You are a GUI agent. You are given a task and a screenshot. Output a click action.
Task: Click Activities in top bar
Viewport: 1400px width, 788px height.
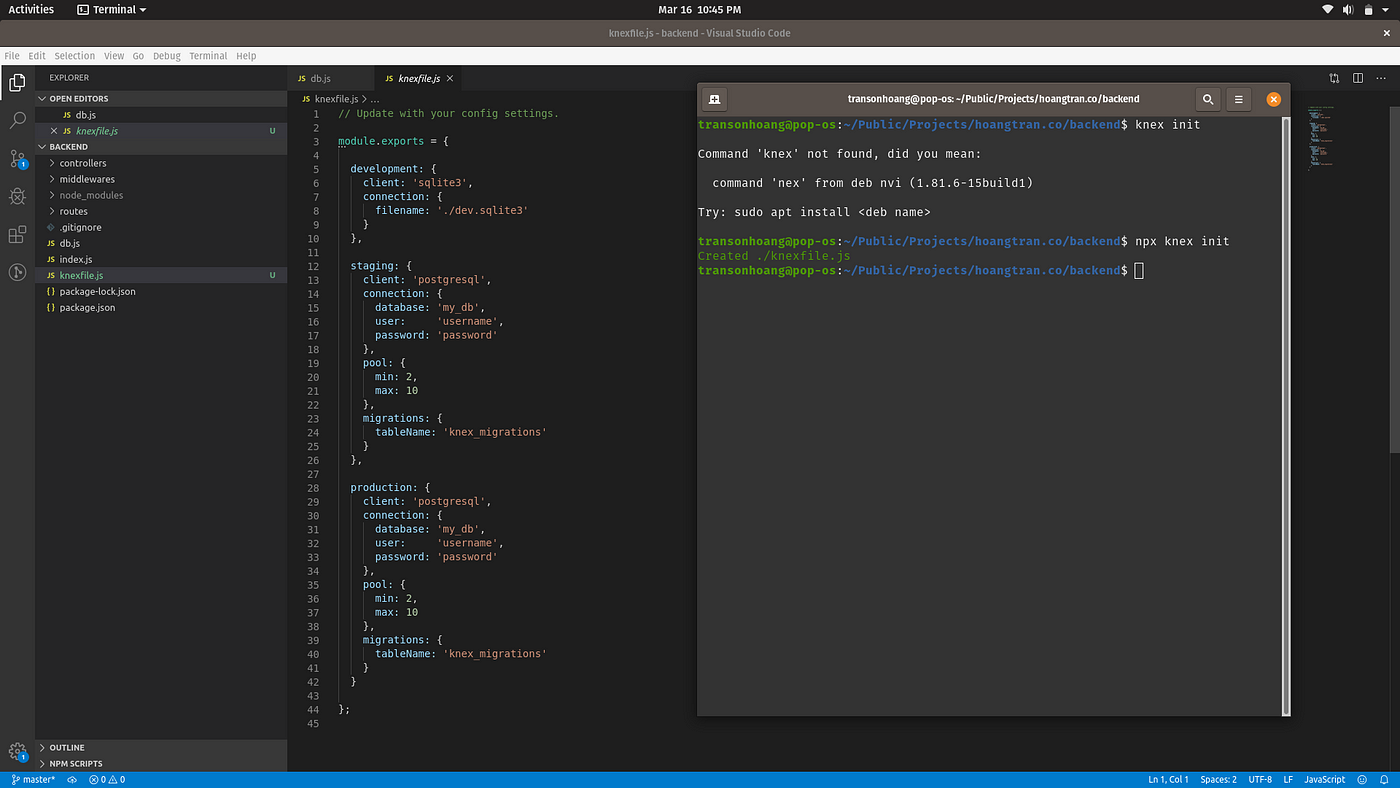click(31, 9)
